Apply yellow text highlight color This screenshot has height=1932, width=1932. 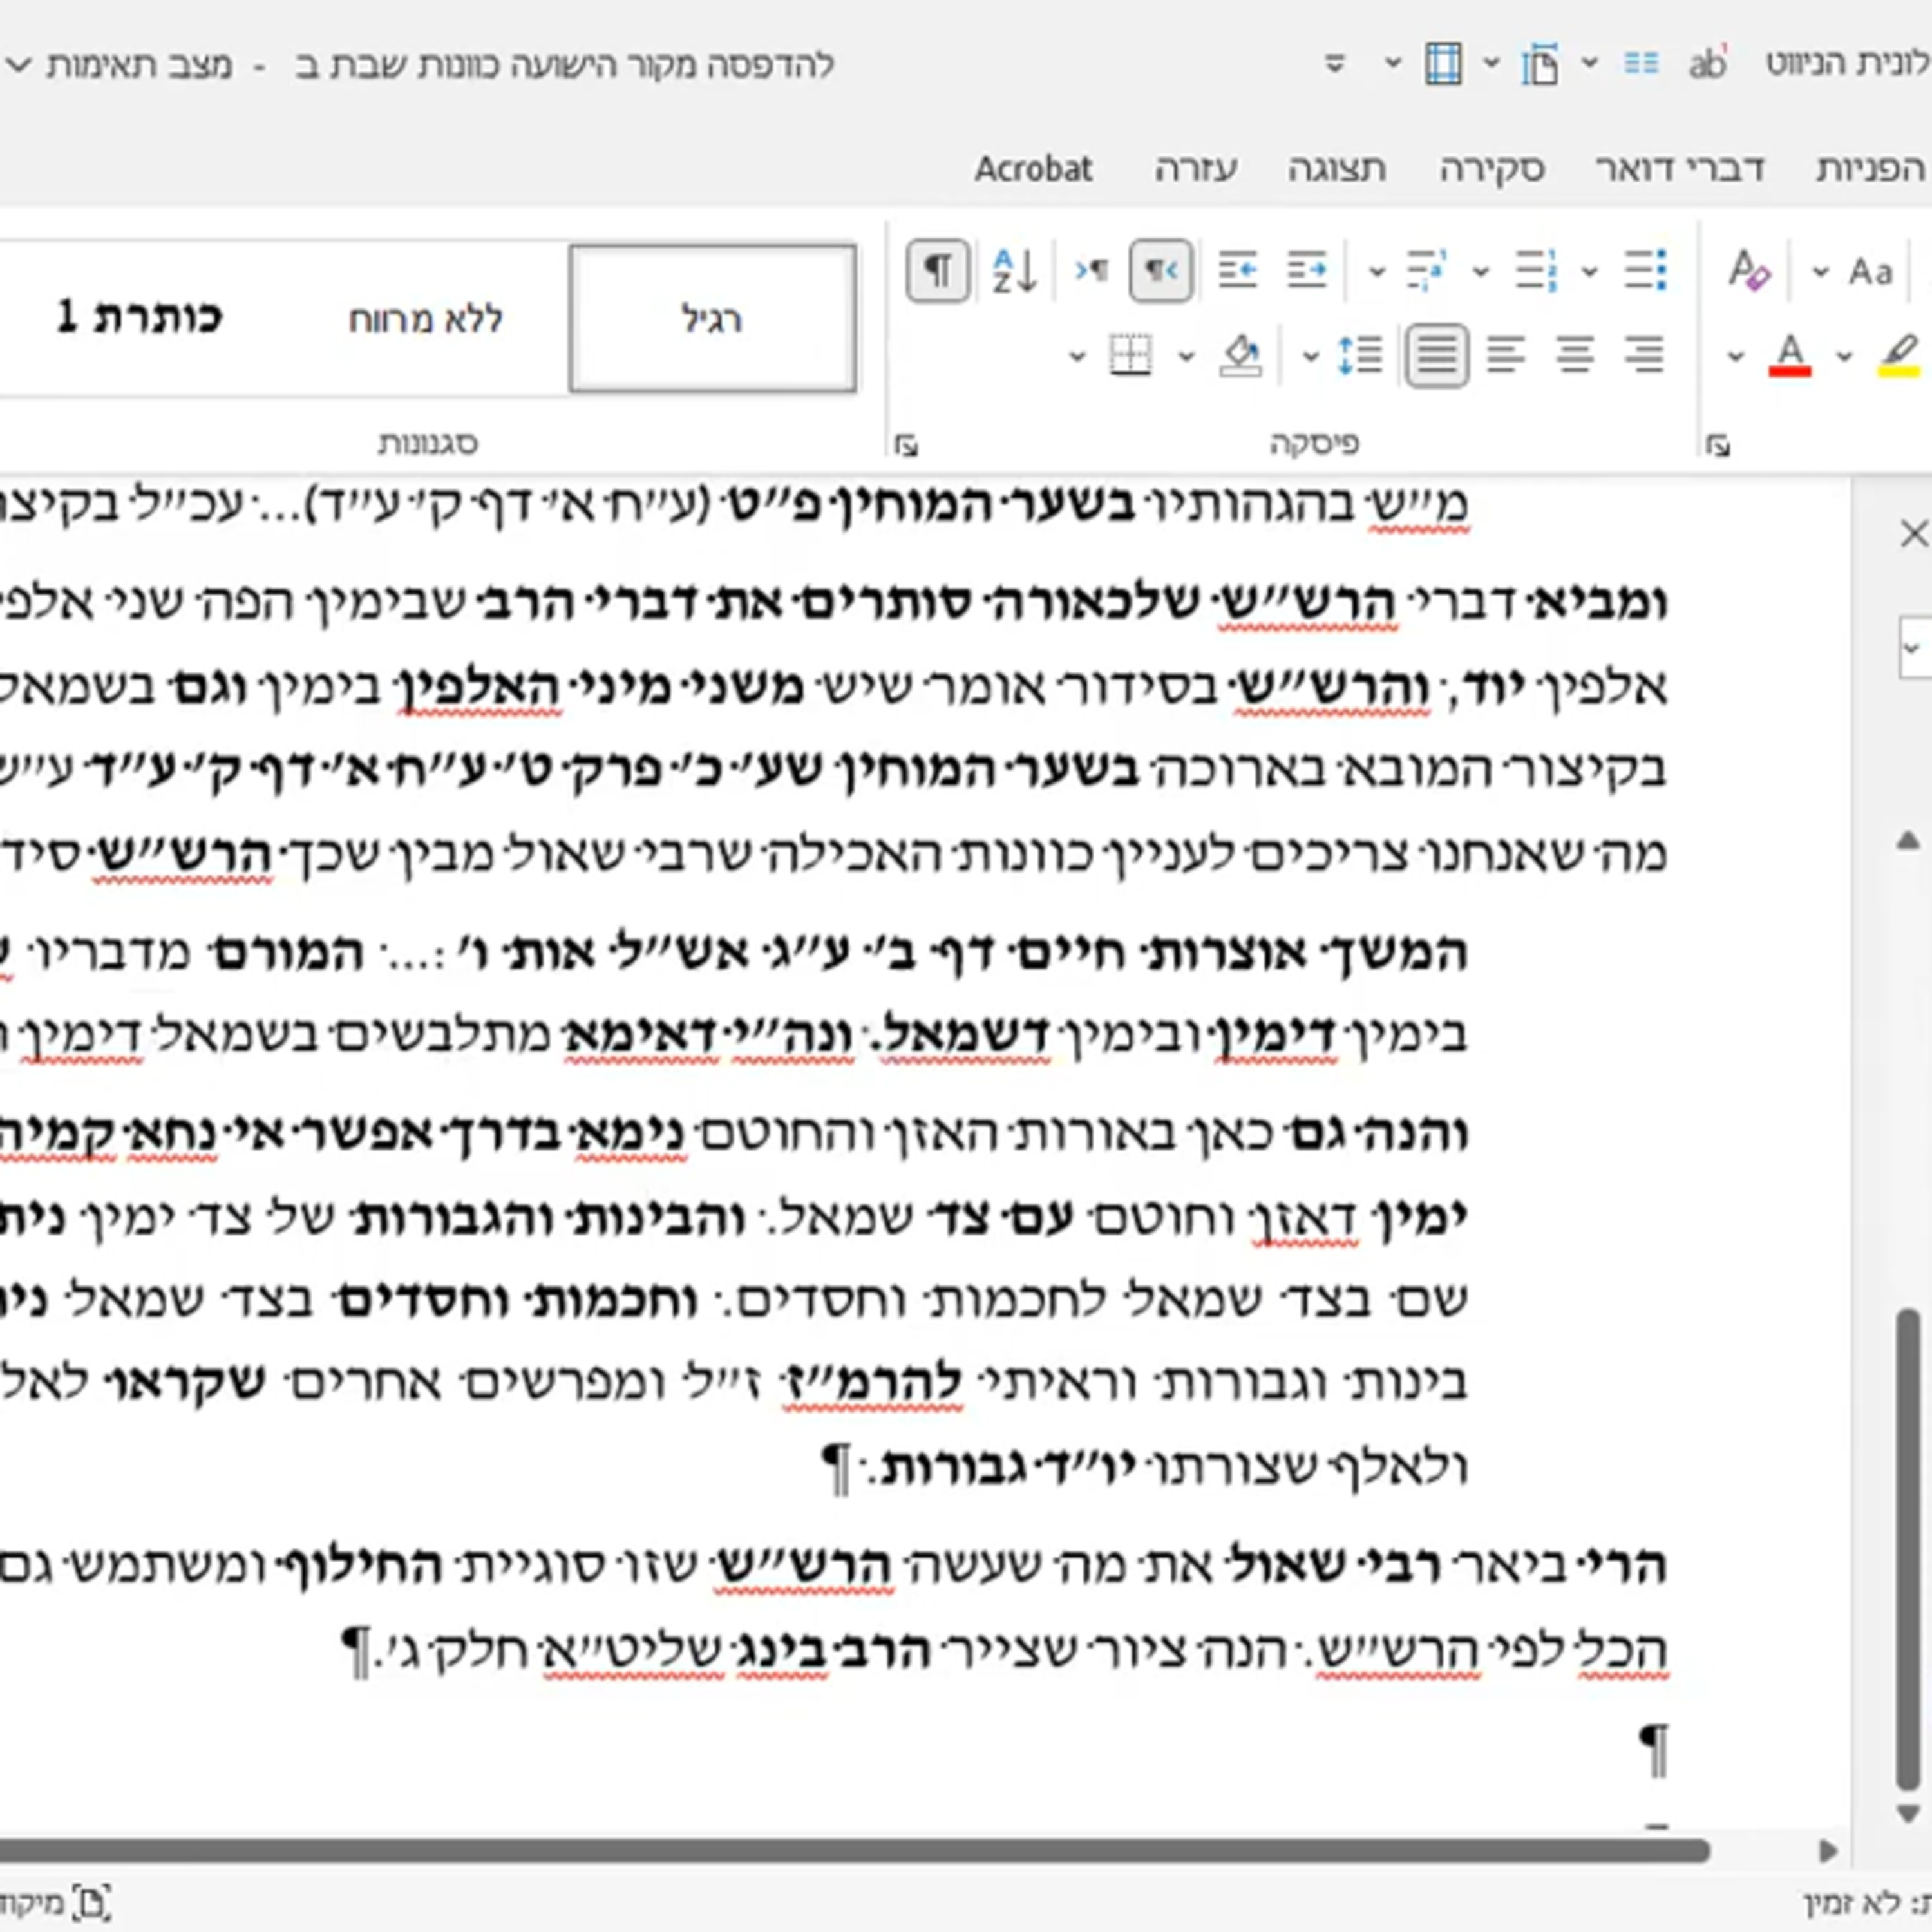pyautogui.click(x=1898, y=355)
